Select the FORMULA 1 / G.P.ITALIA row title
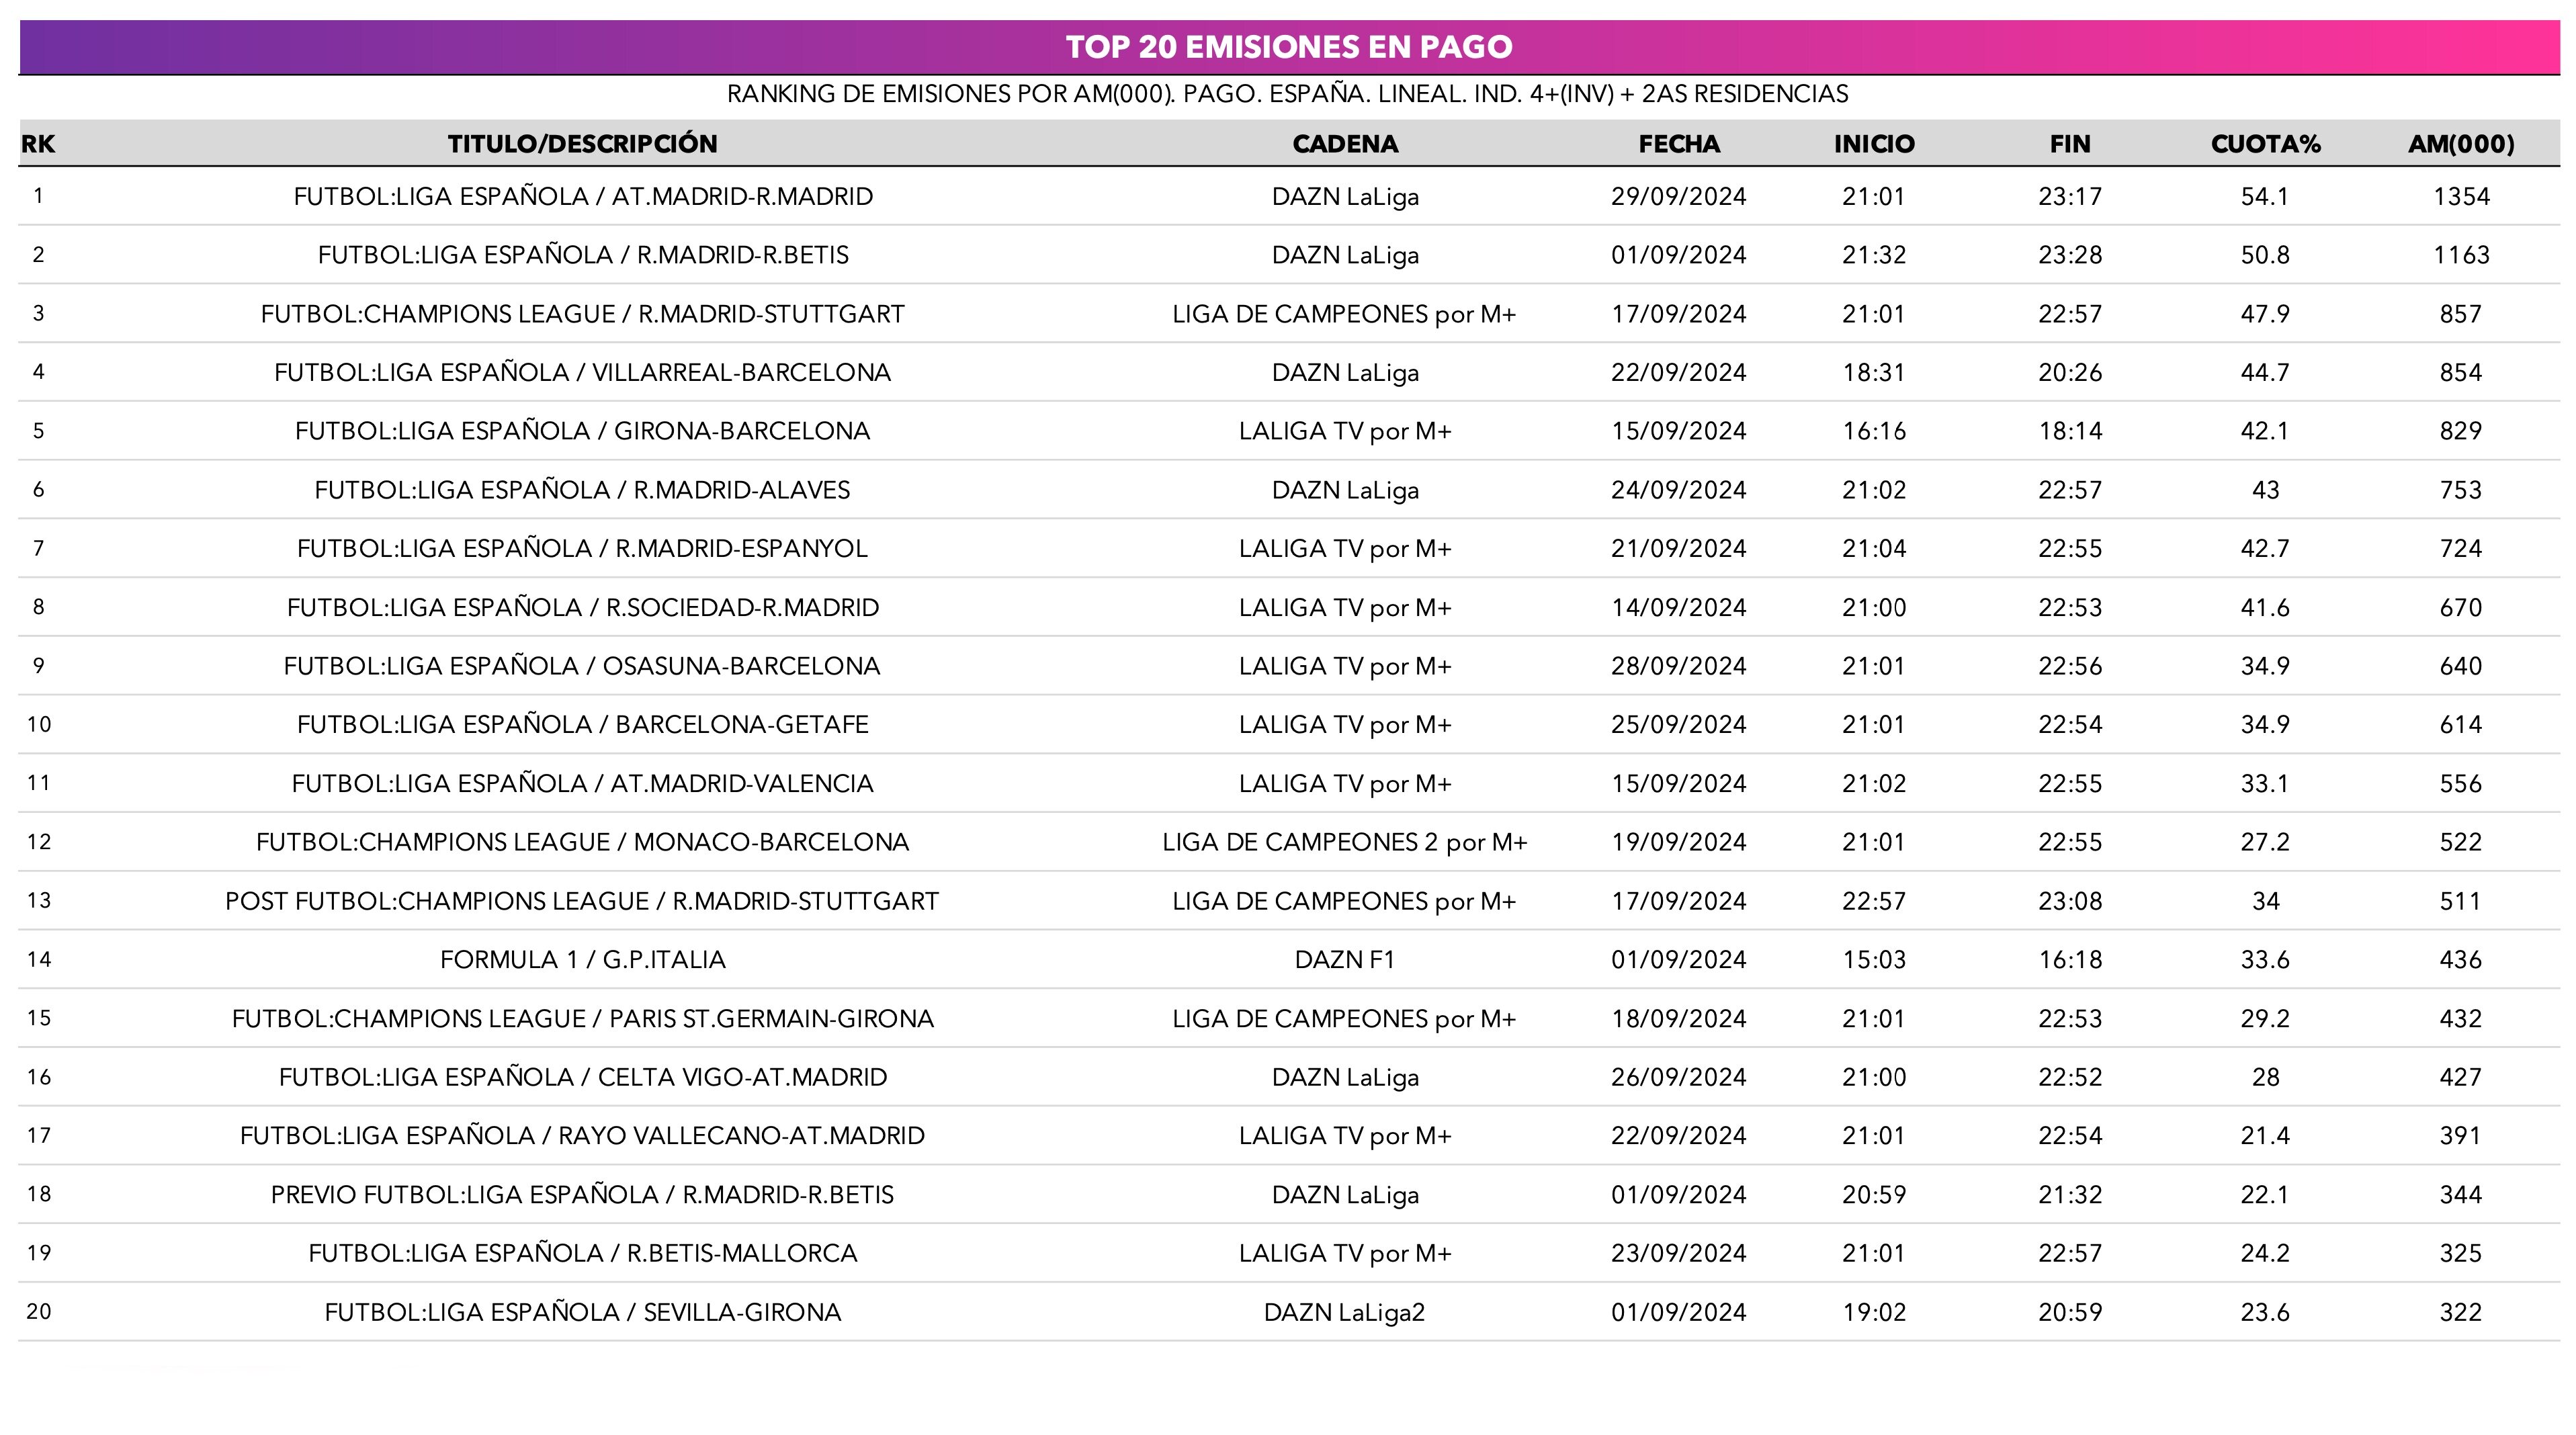This screenshot has width=2576, height=1435. [x=582, y=960]
